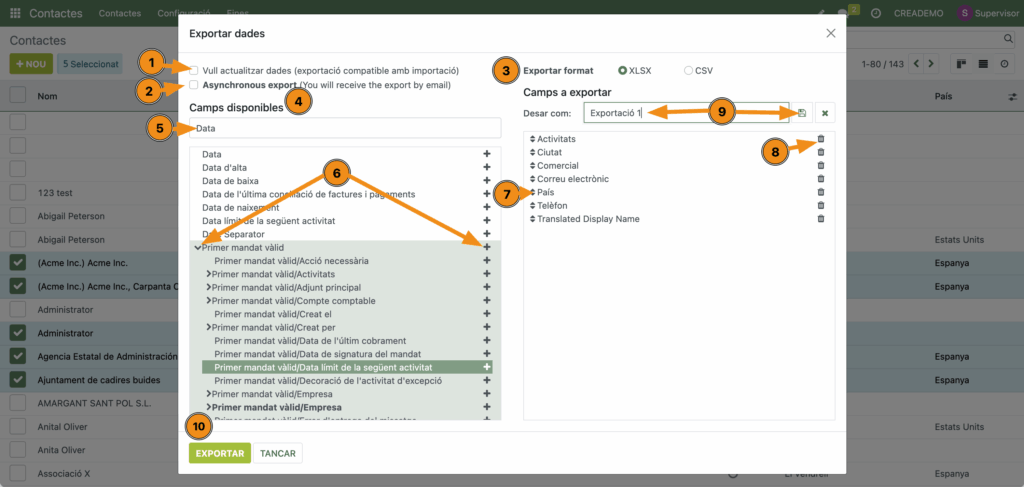The height and width of the screenshot is (487, 1024).
Task: Open the Contactes menu in top bar
Action: (x=120, y=13)
